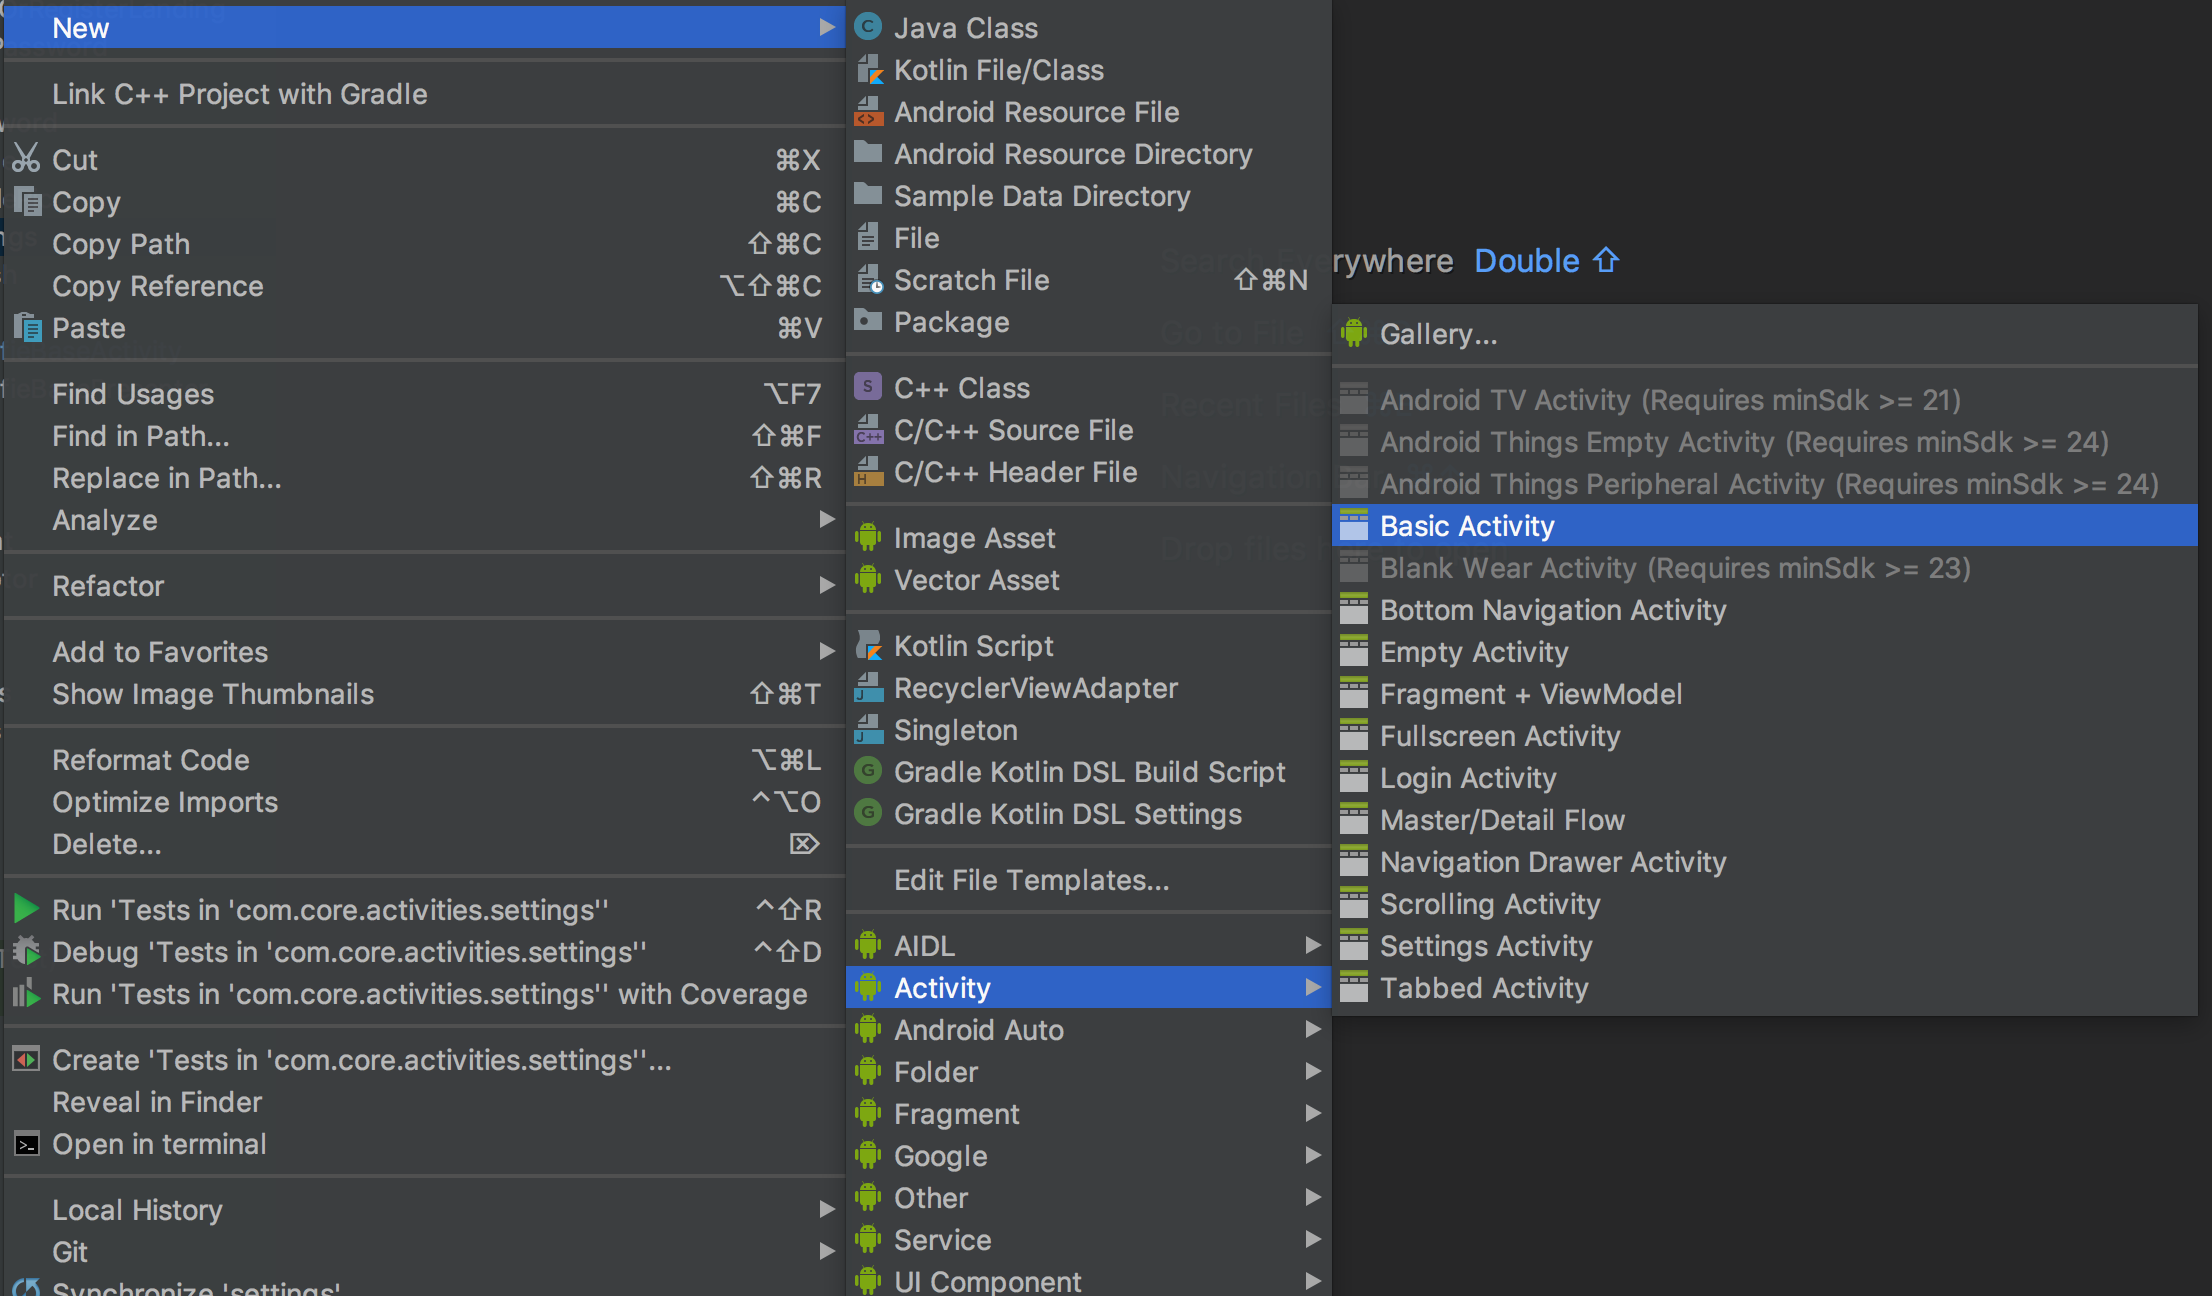Click the Scratch File icon

point(868,279)
